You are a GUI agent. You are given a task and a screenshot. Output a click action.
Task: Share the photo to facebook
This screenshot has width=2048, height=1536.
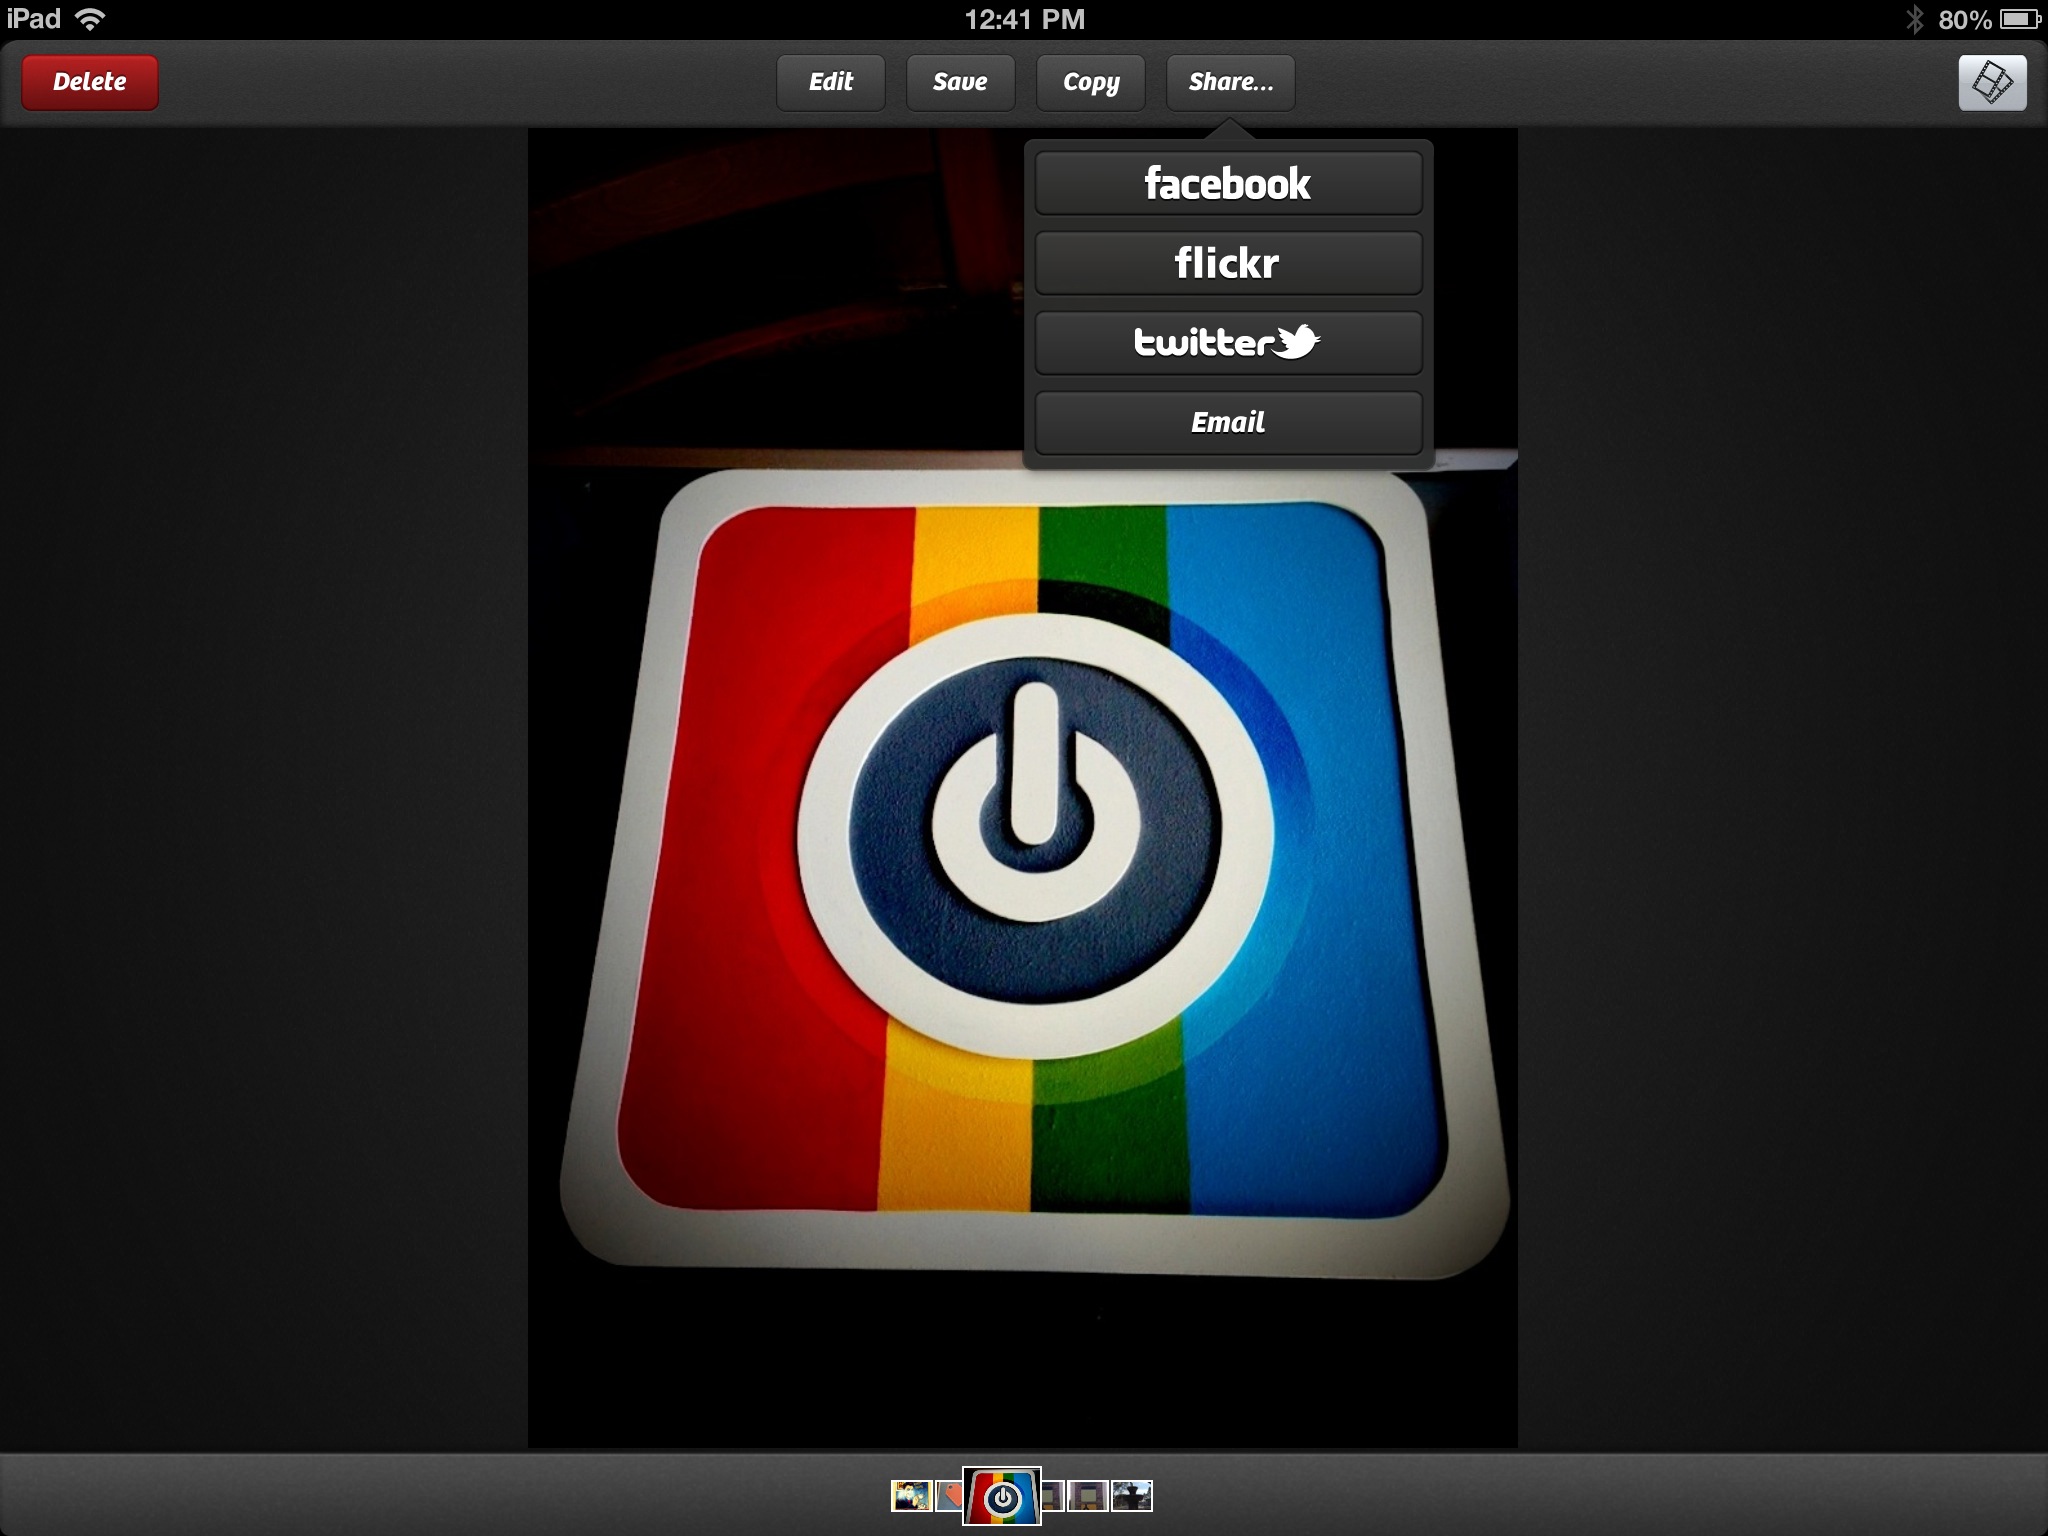(x=1228, y=182)
